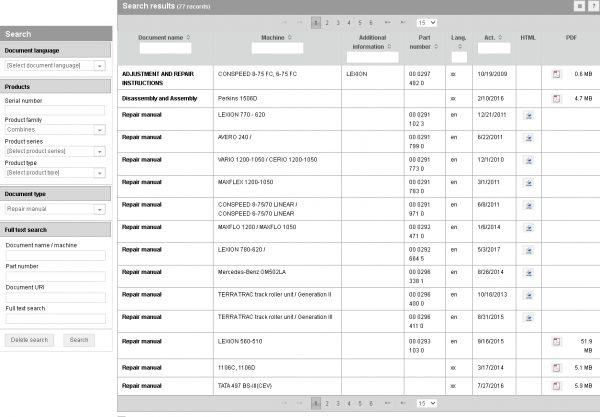Click the Additional information filter box
This screenshot has width=600, height=417.
373,57
